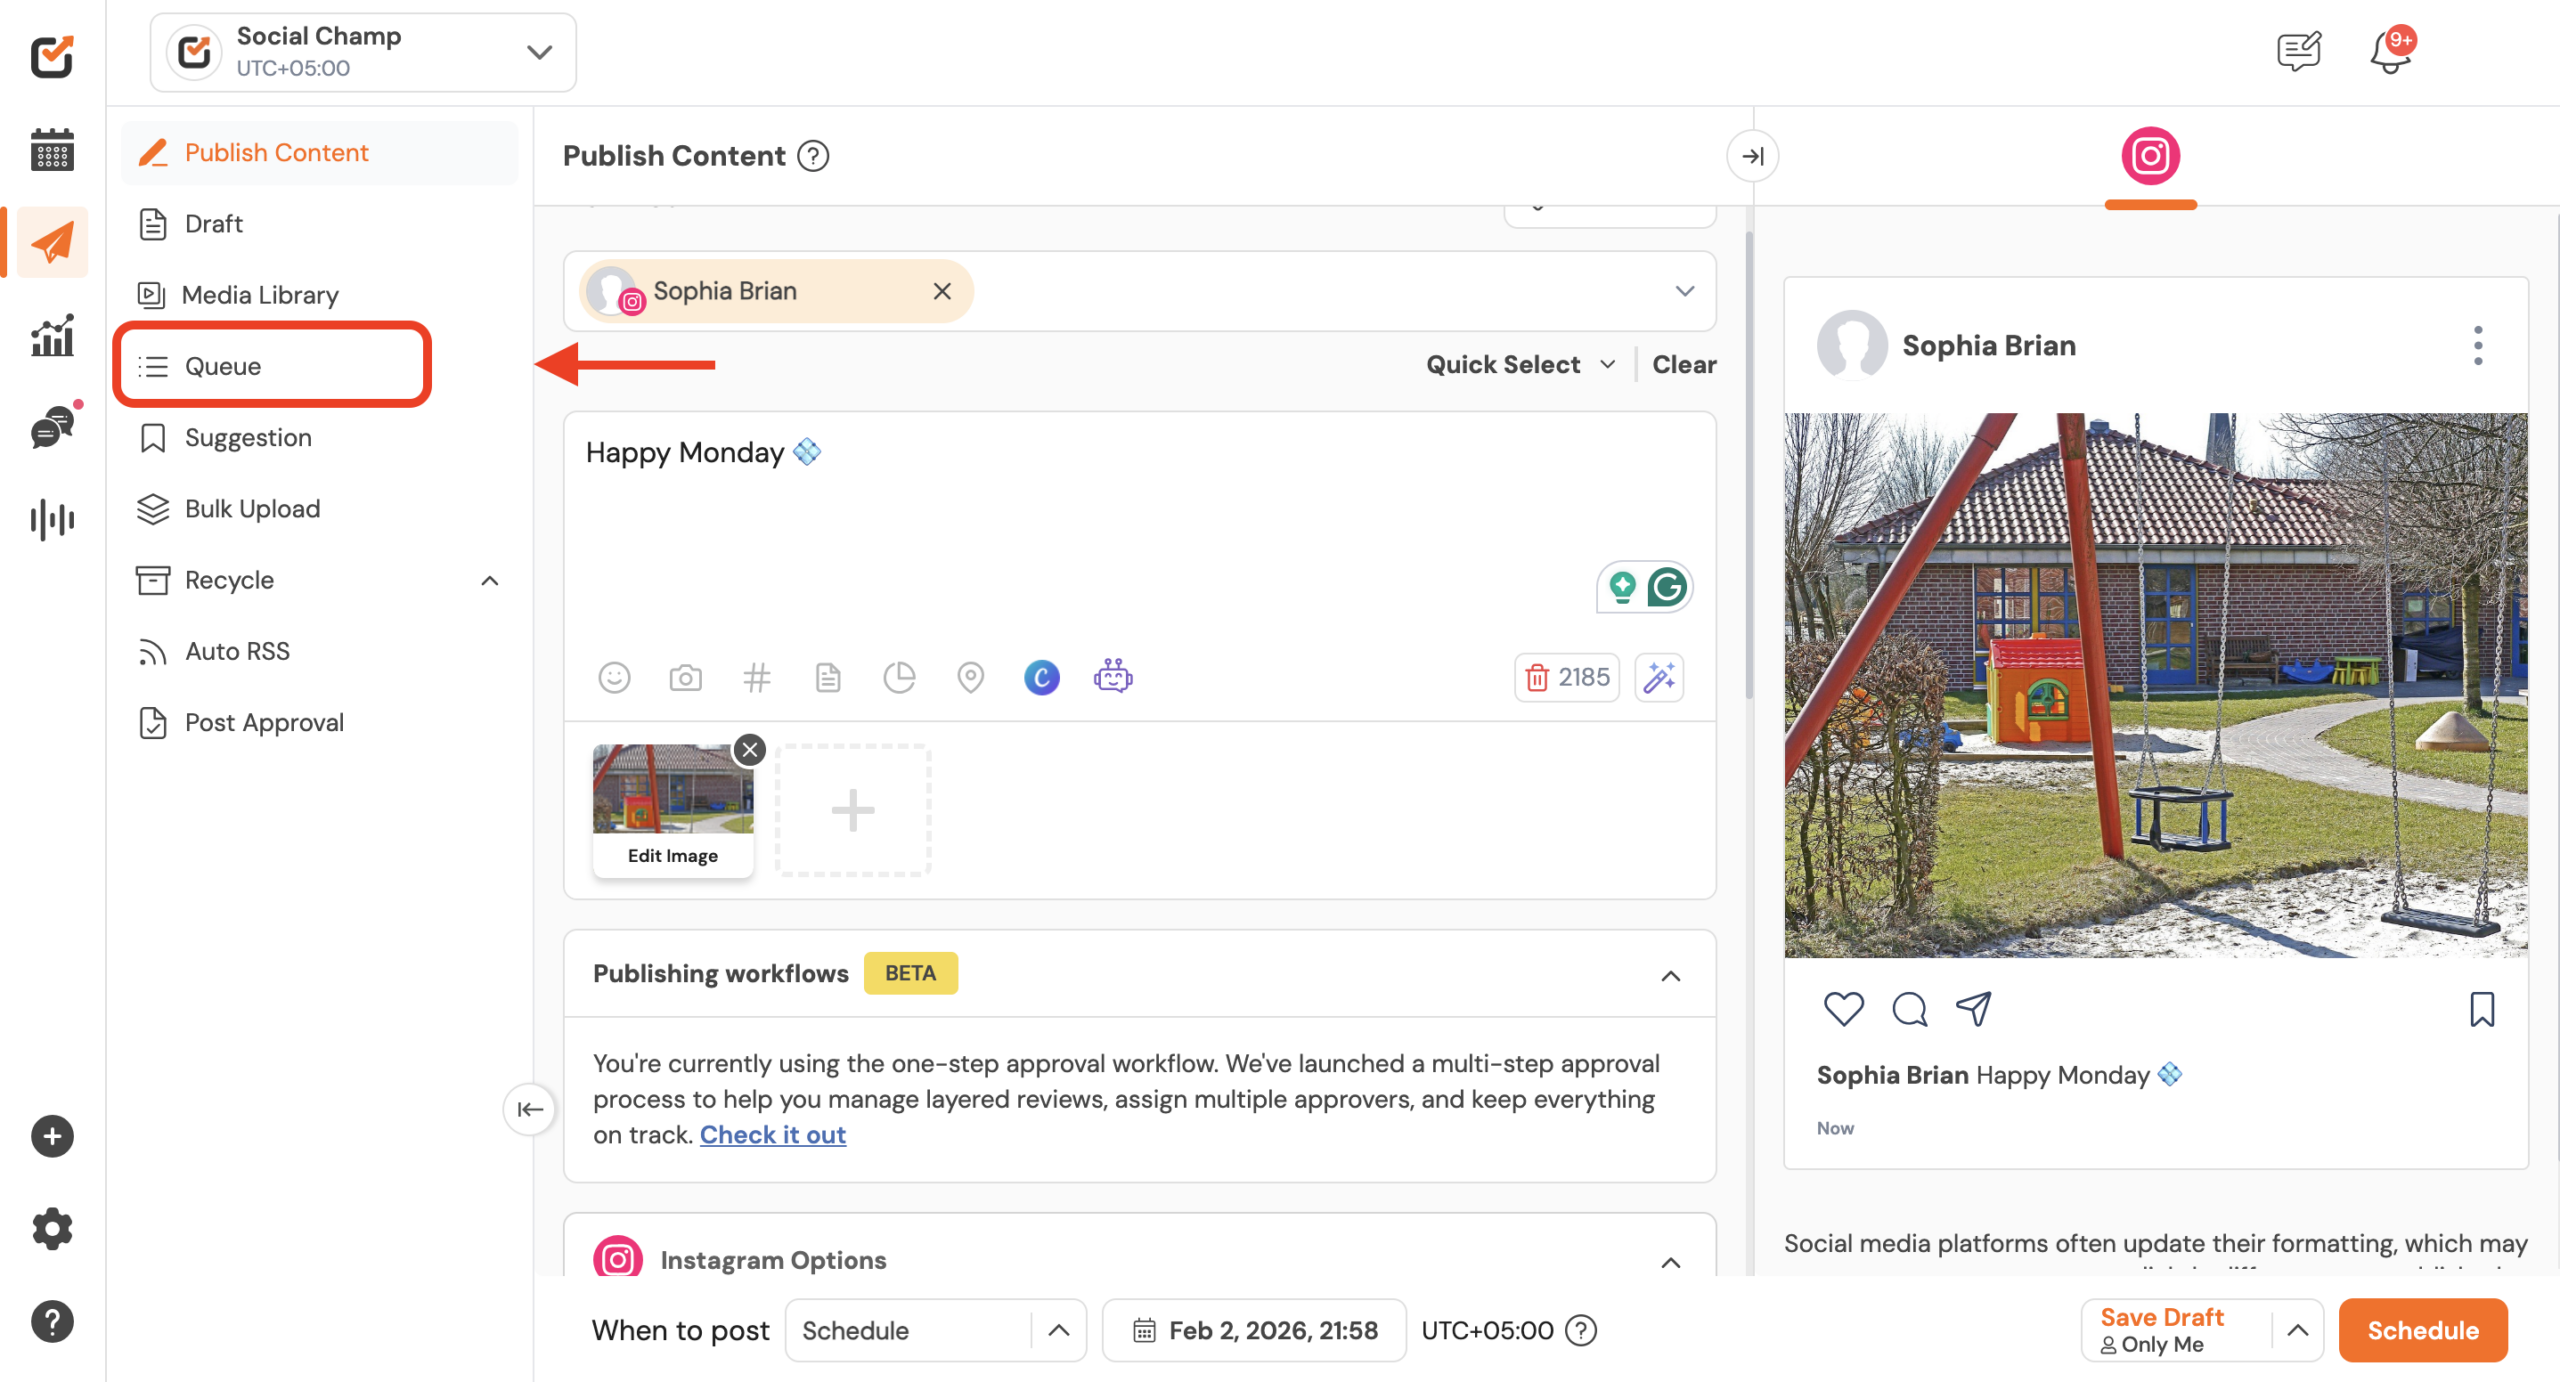Screen dimensions: 2560x1382
Task: Expand the Social Champ workspace dropdown
Action: point(539,52)
